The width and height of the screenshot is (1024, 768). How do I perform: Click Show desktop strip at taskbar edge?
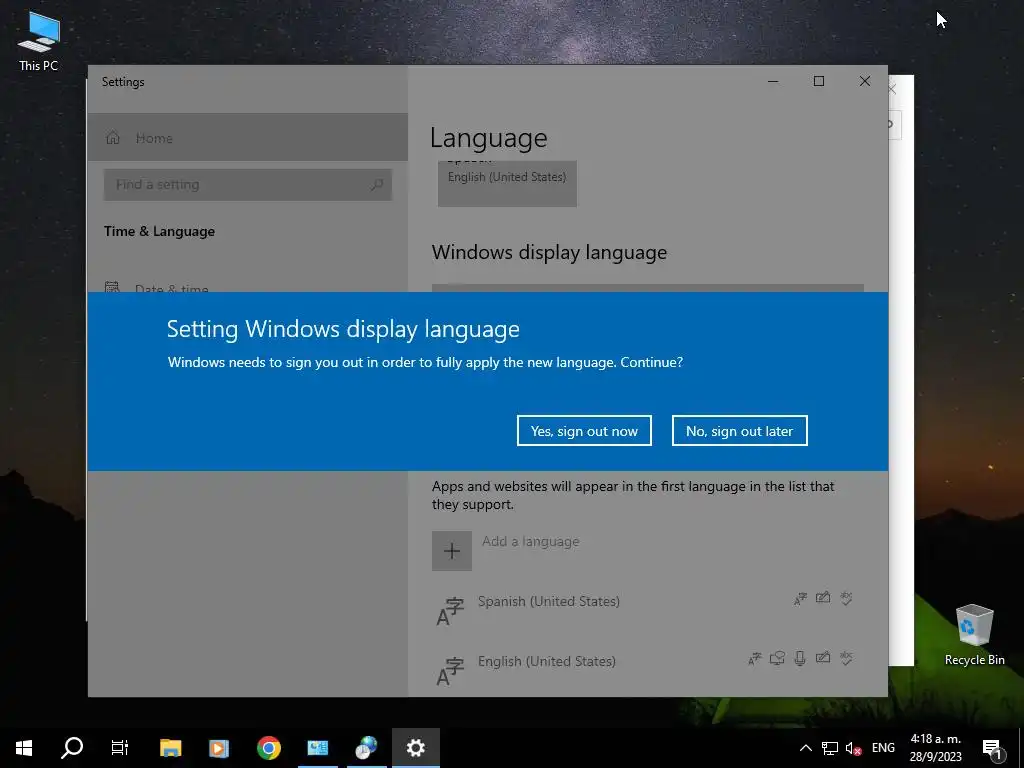1021,748
